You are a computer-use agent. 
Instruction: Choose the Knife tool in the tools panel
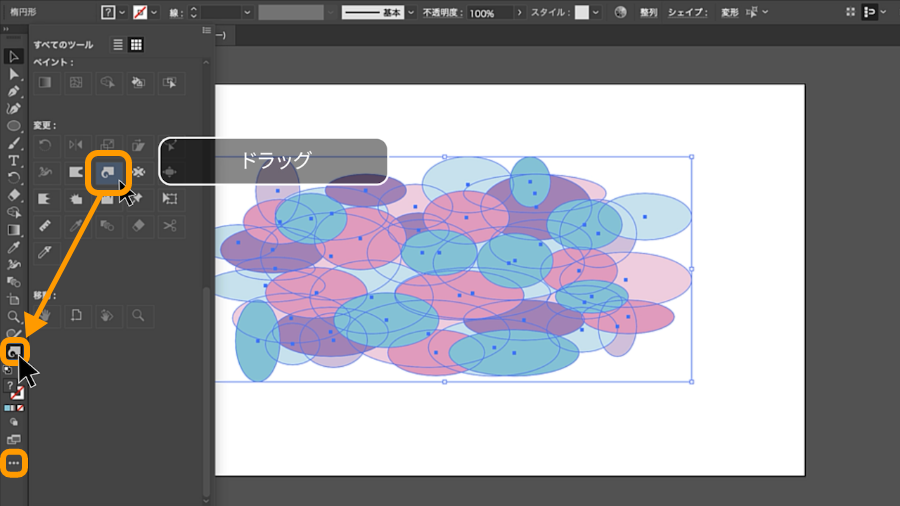pyautogui.click(x=45, y=252)
